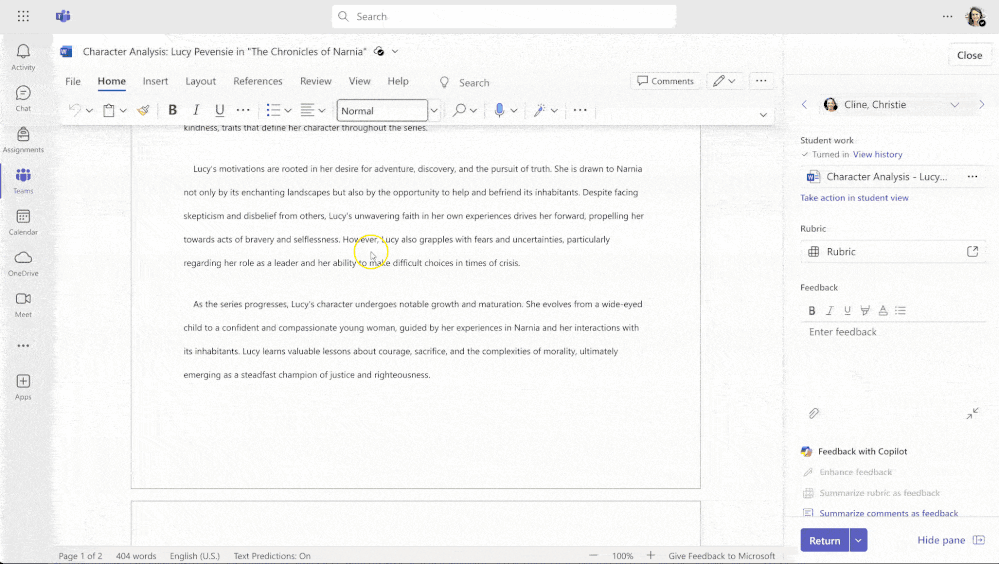This screenshot has width=999, height=564.
Task: Open the Help tab
Action: [x=398, y=82]
